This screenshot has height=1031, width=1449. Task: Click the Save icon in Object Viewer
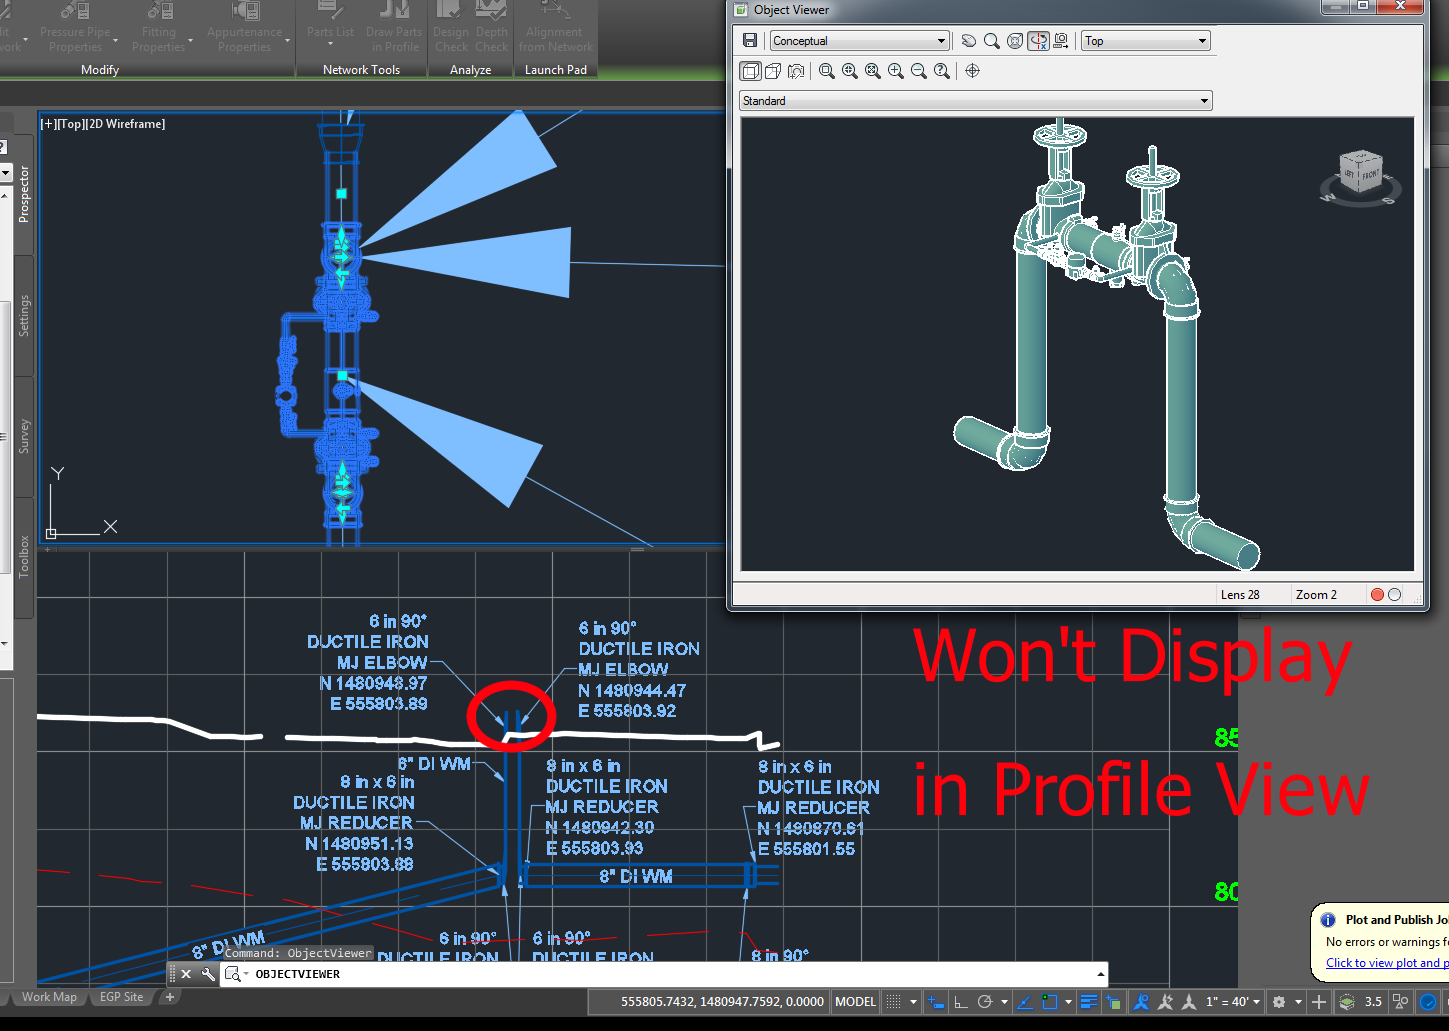[750, 41]
